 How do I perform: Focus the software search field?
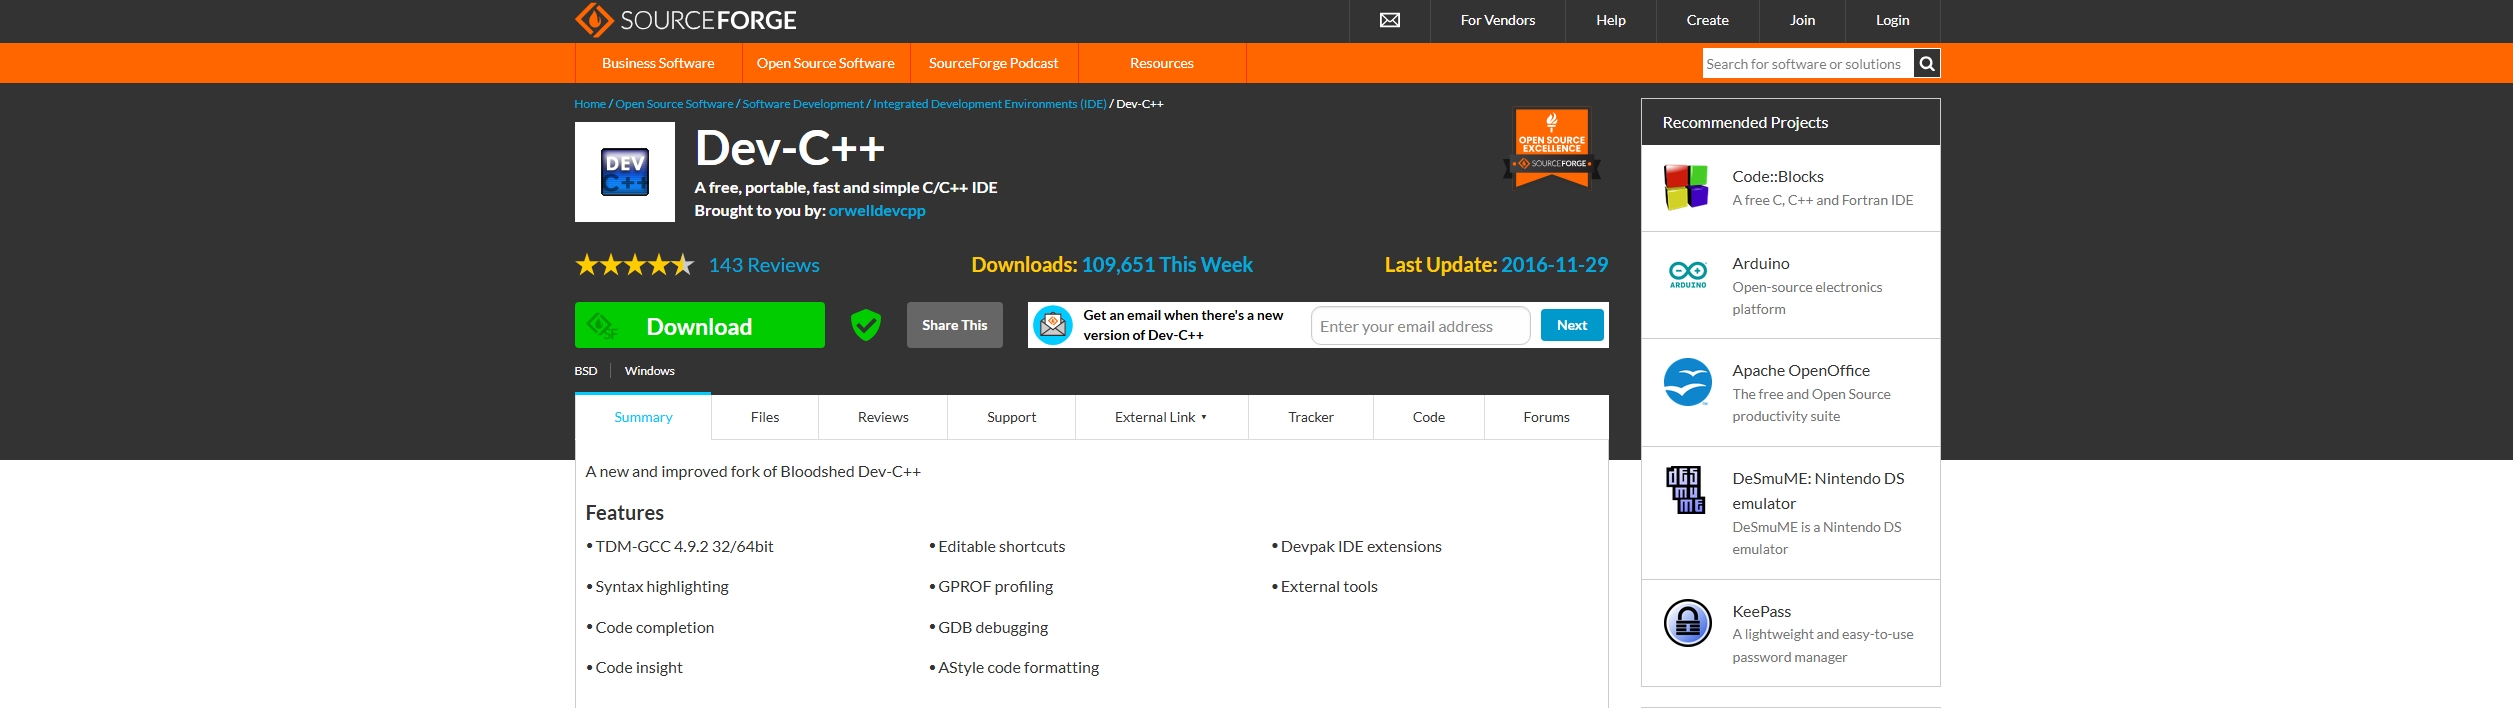[1808, 64]
